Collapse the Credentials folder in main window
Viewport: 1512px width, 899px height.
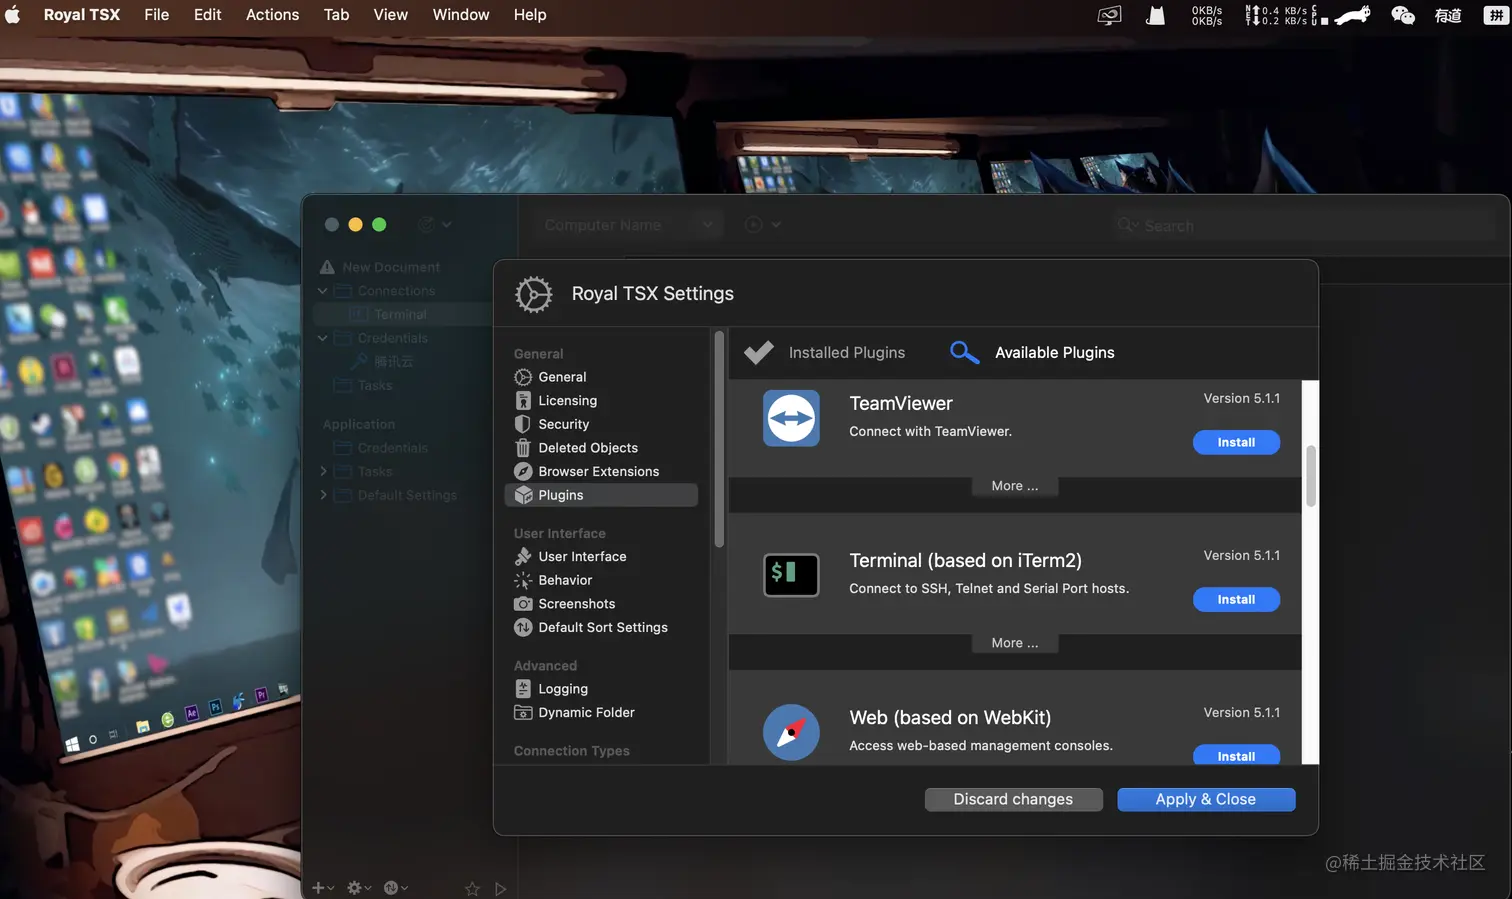323,338
